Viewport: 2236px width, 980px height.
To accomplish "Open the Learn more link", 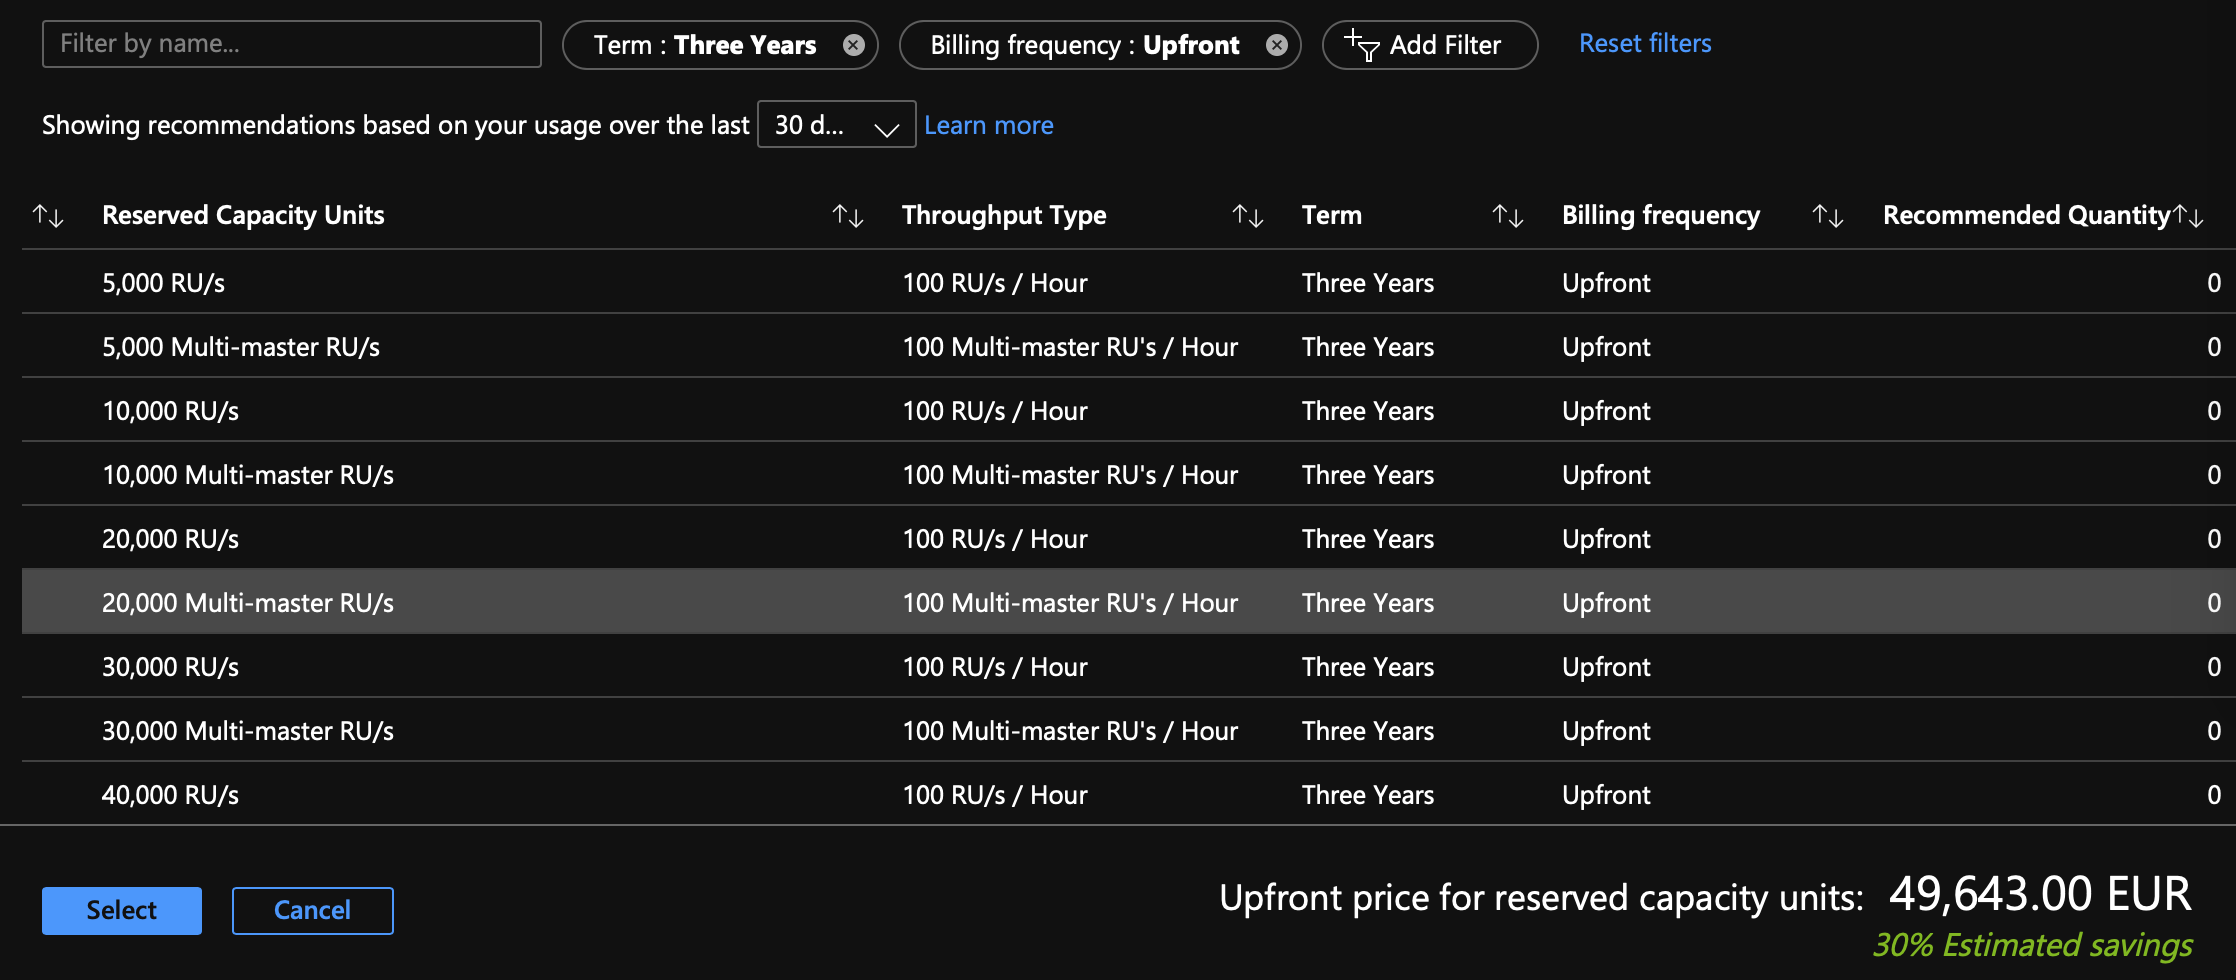I will coord(988,125).
